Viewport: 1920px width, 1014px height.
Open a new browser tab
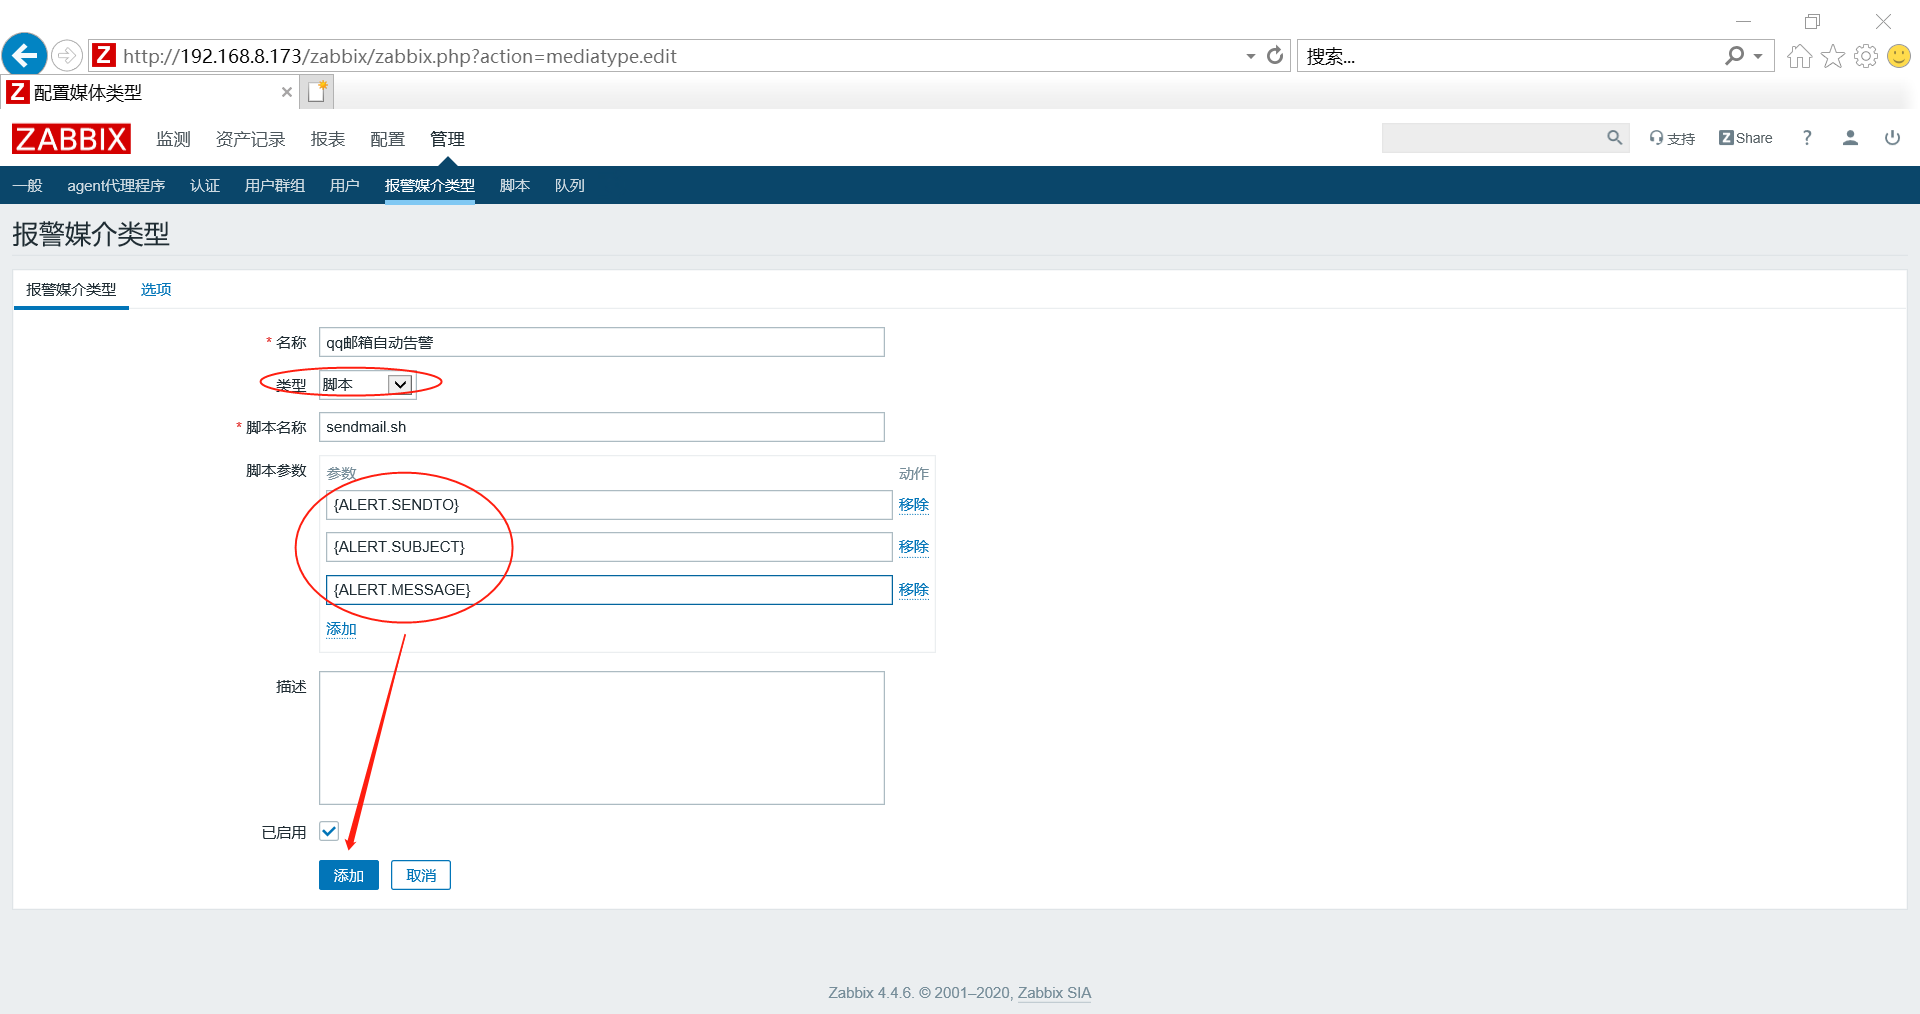click(318, 92)
